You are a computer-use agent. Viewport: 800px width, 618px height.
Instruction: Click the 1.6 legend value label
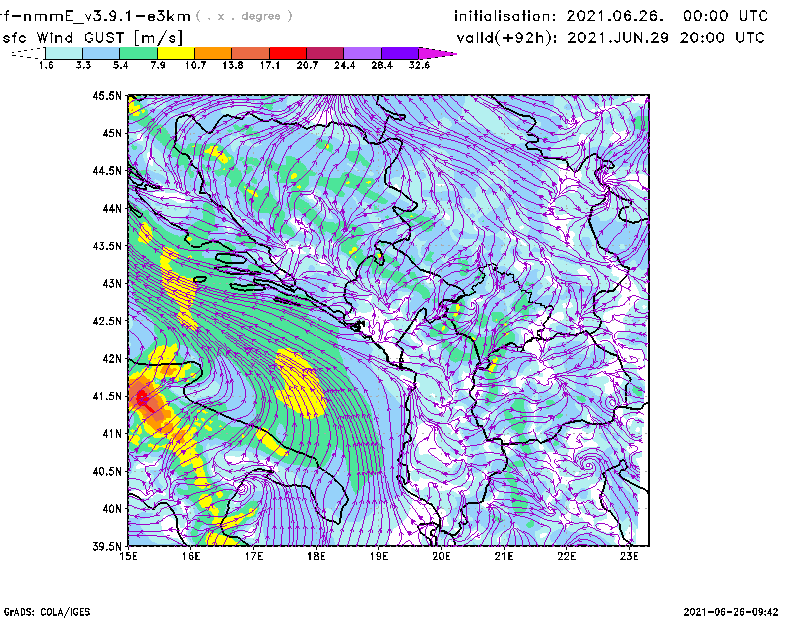click(46, 65)
